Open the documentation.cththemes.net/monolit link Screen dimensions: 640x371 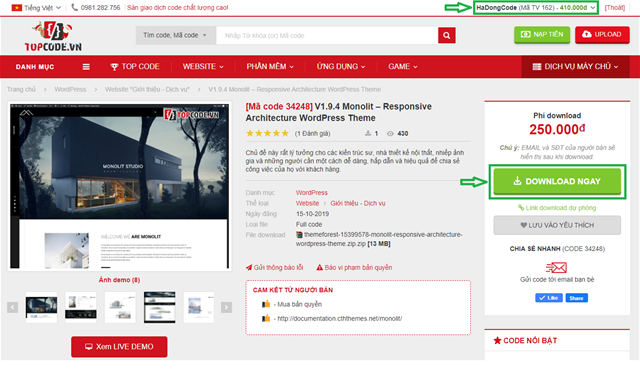pos(340,318)
